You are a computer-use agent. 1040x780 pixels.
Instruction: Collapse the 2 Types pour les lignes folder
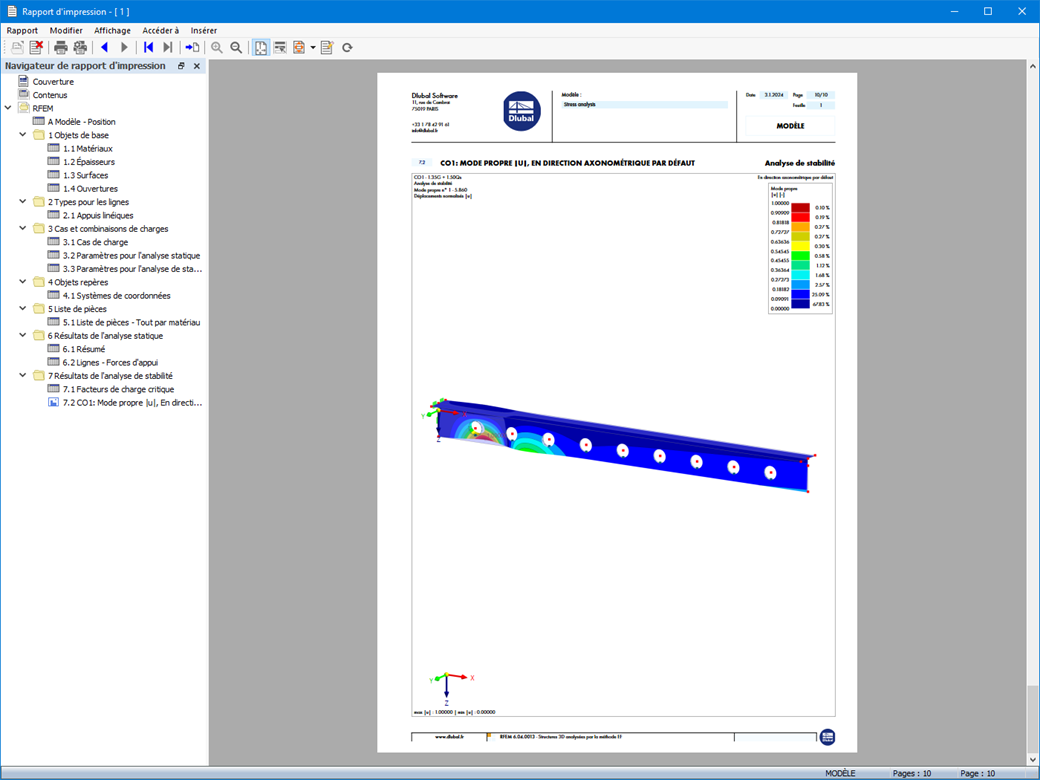click(23, 201)
